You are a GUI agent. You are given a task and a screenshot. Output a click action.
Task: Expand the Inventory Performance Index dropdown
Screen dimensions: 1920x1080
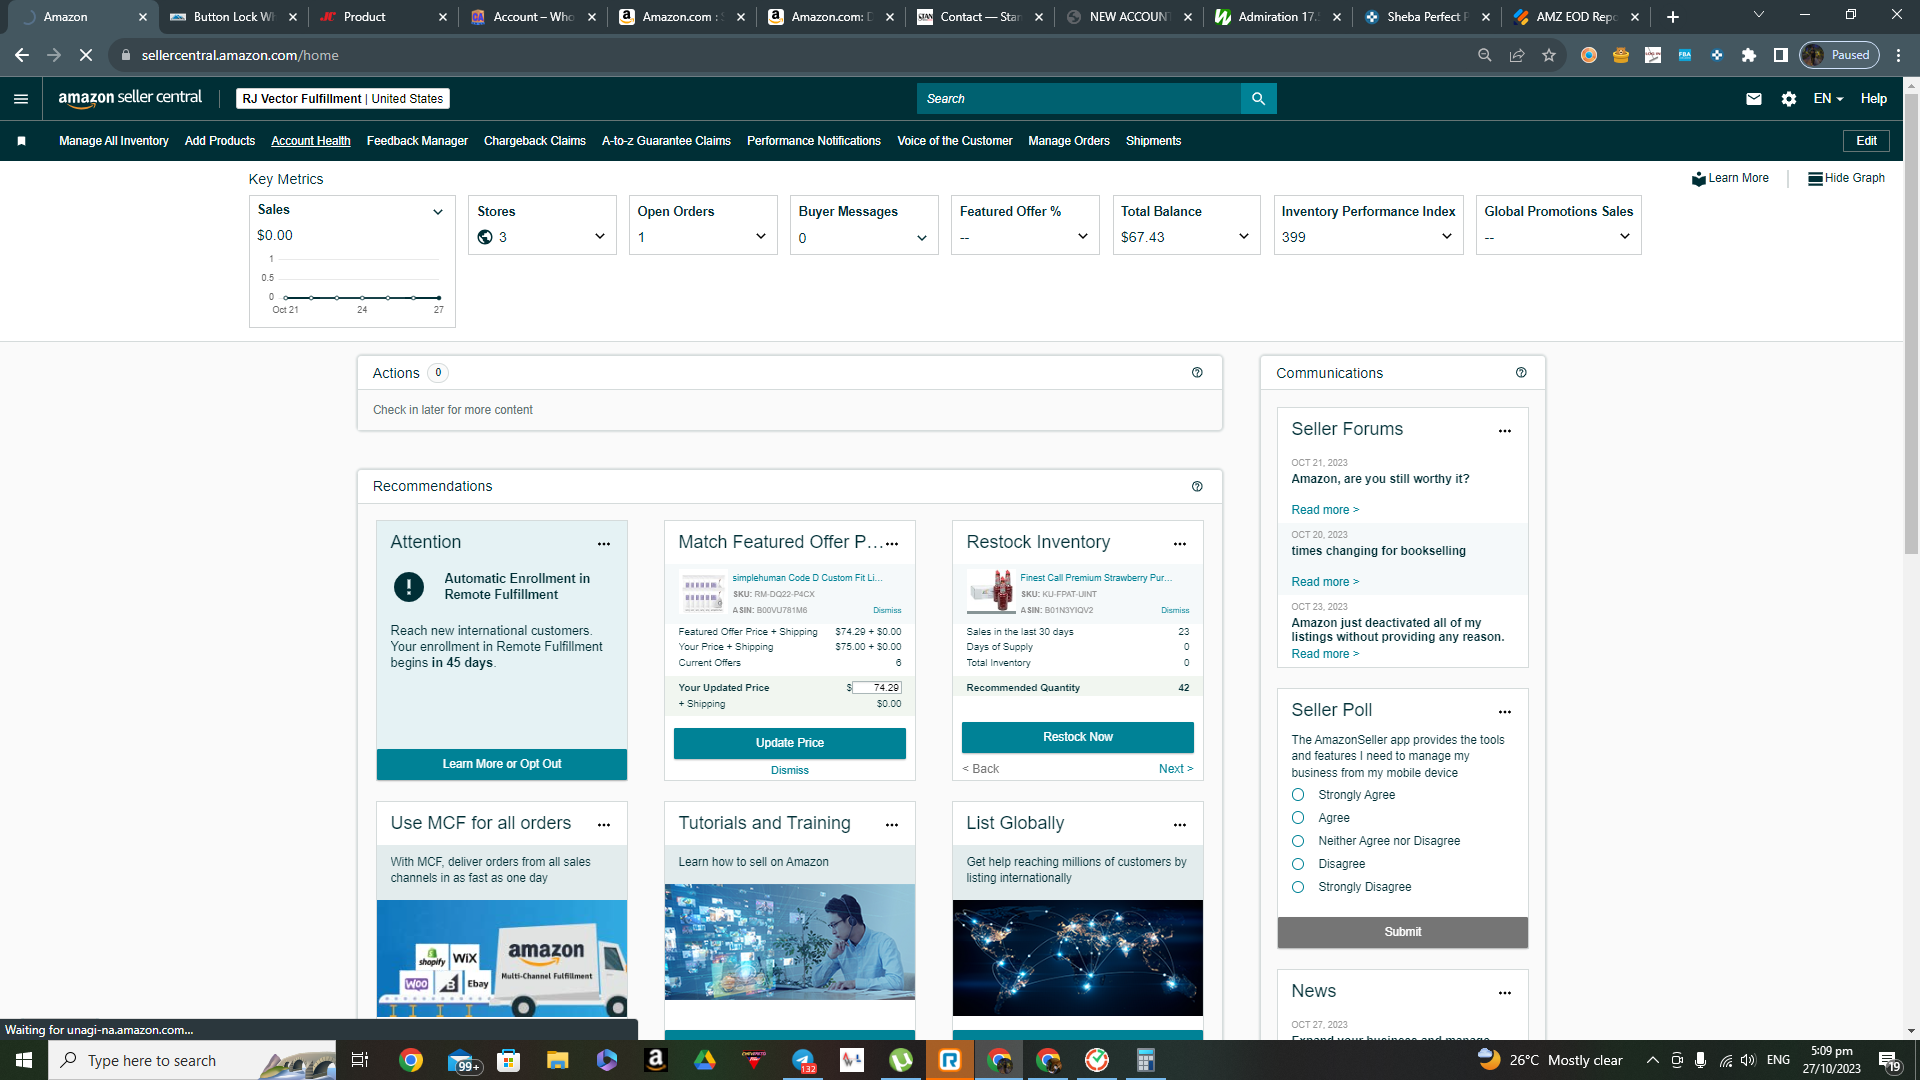[x=1447, y=237]
